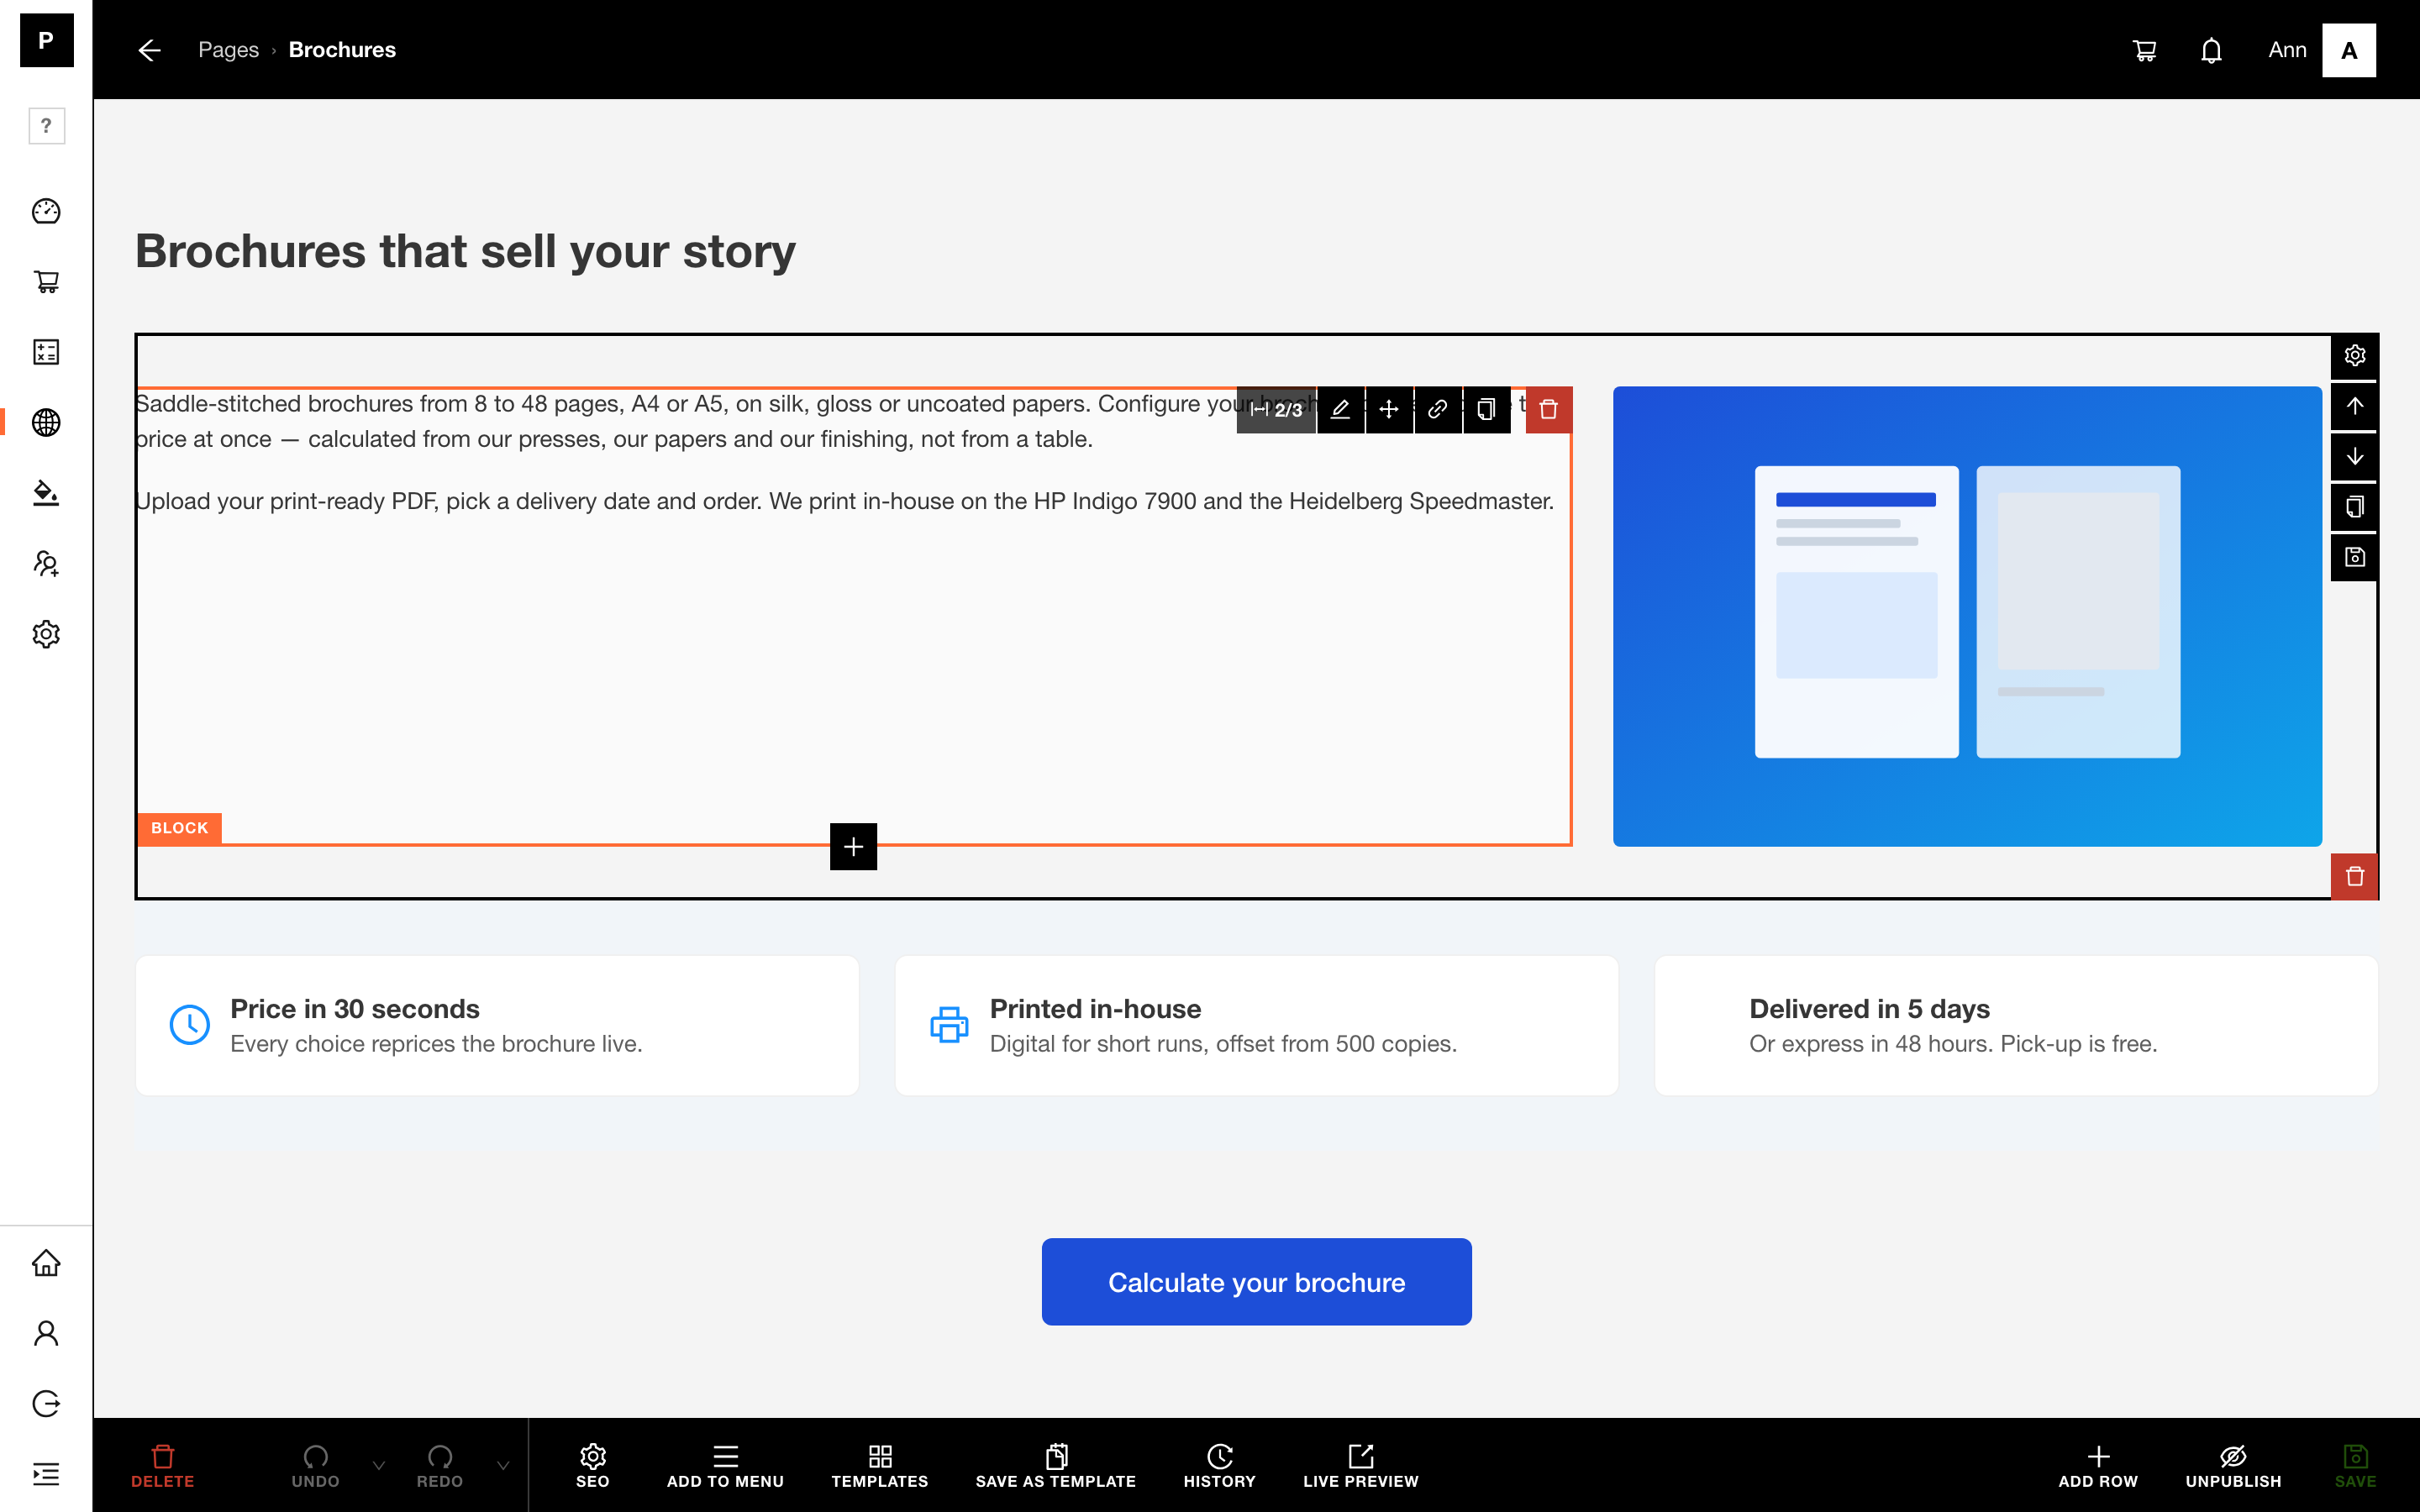Click the Calculate your brochure button
This screenshot has height=1512, width=2420.
click(x=1256, y=1282)
